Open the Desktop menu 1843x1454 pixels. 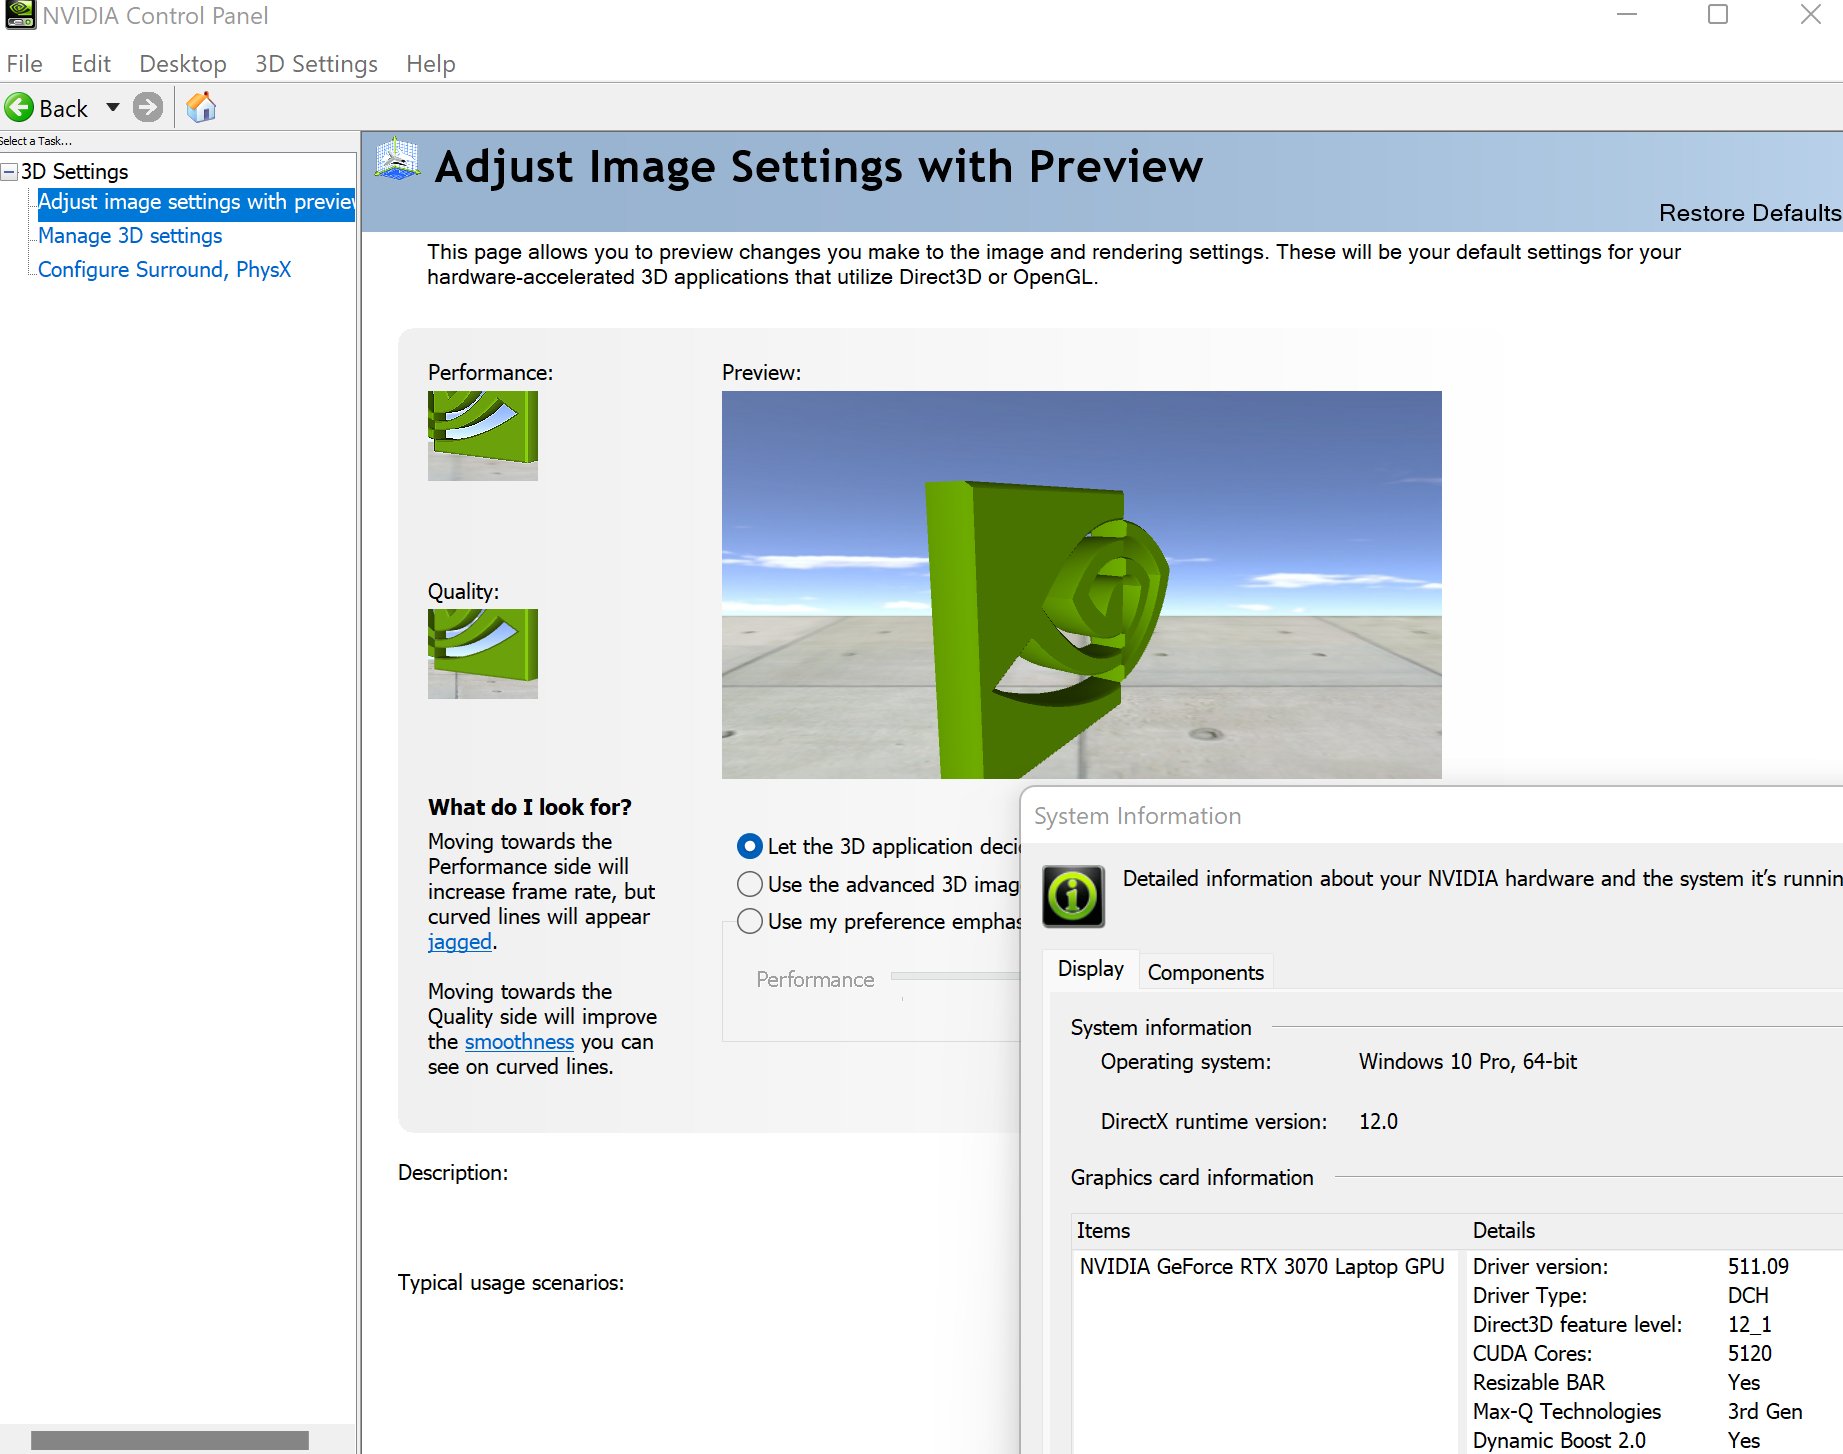click(183, 64)
